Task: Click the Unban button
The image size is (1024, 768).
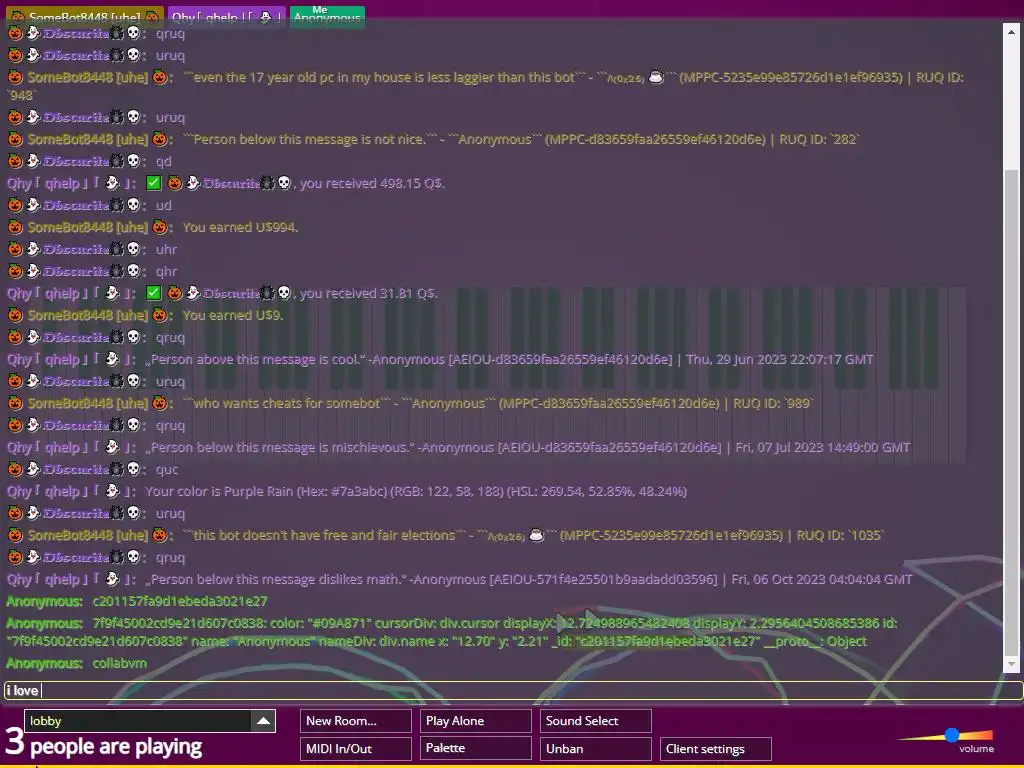Action: pyautogui.click(x=596, y=748)
